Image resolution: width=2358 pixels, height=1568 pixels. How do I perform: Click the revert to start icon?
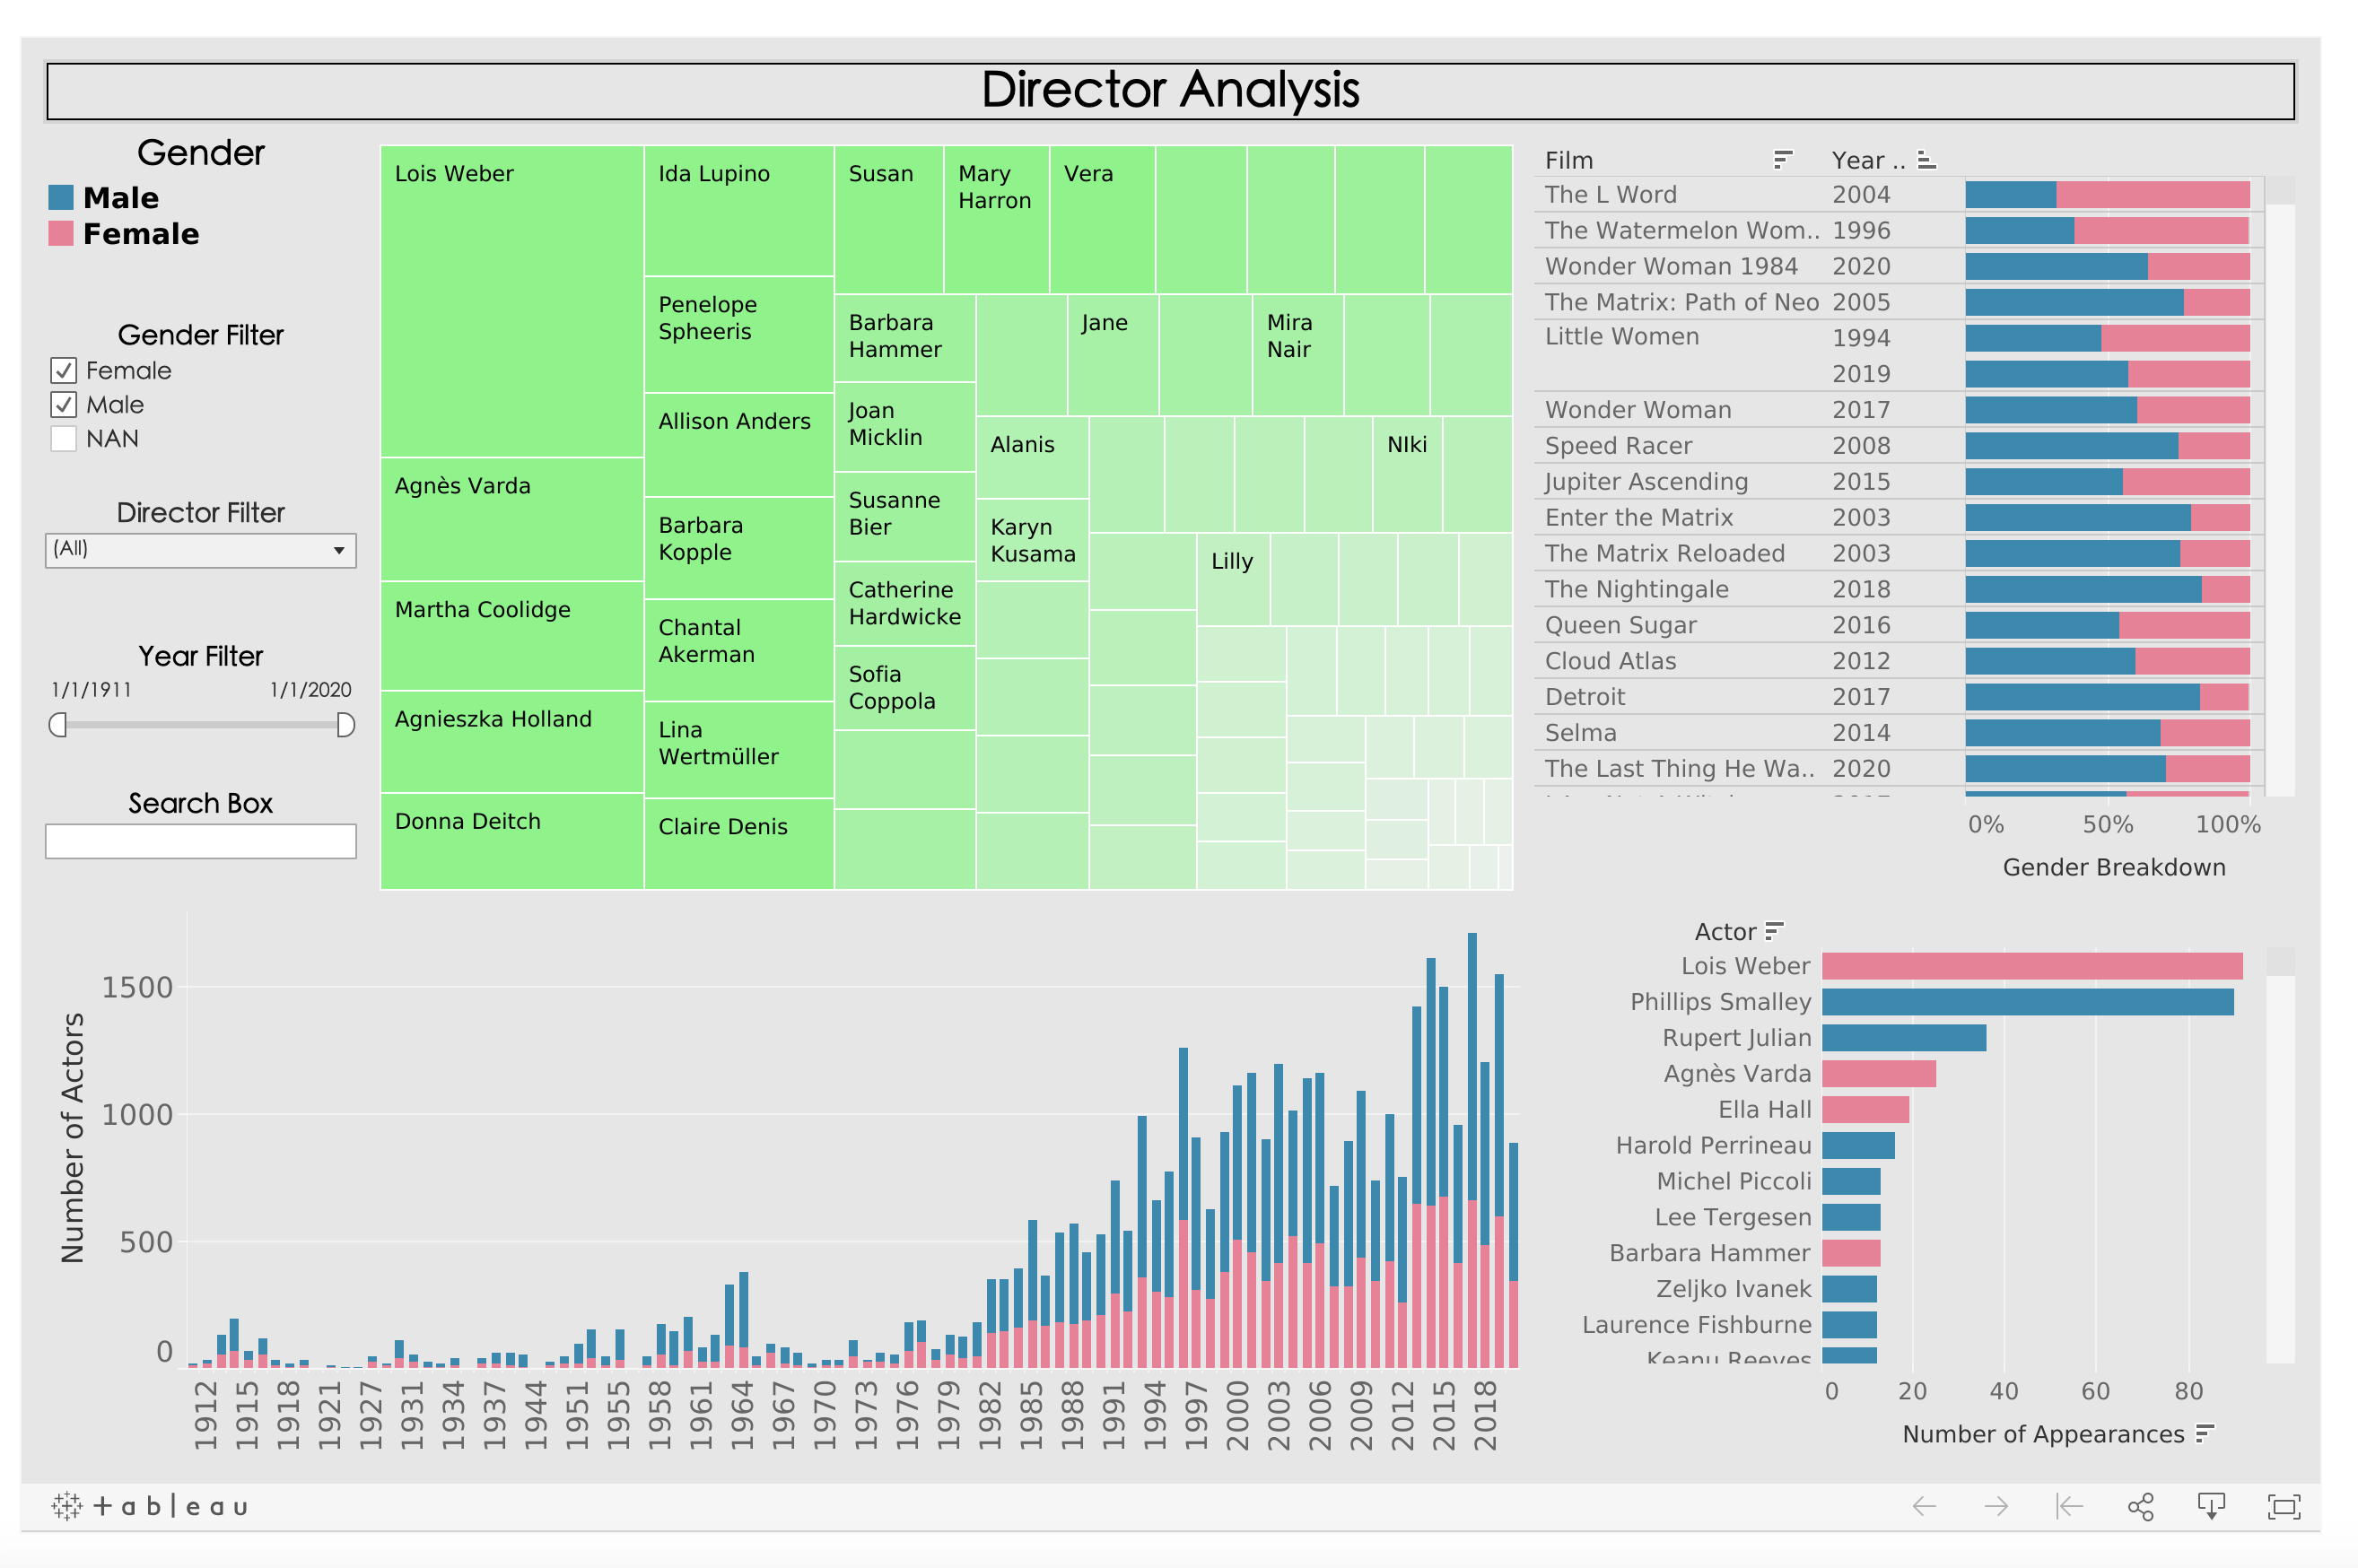pos(2068,1506)
